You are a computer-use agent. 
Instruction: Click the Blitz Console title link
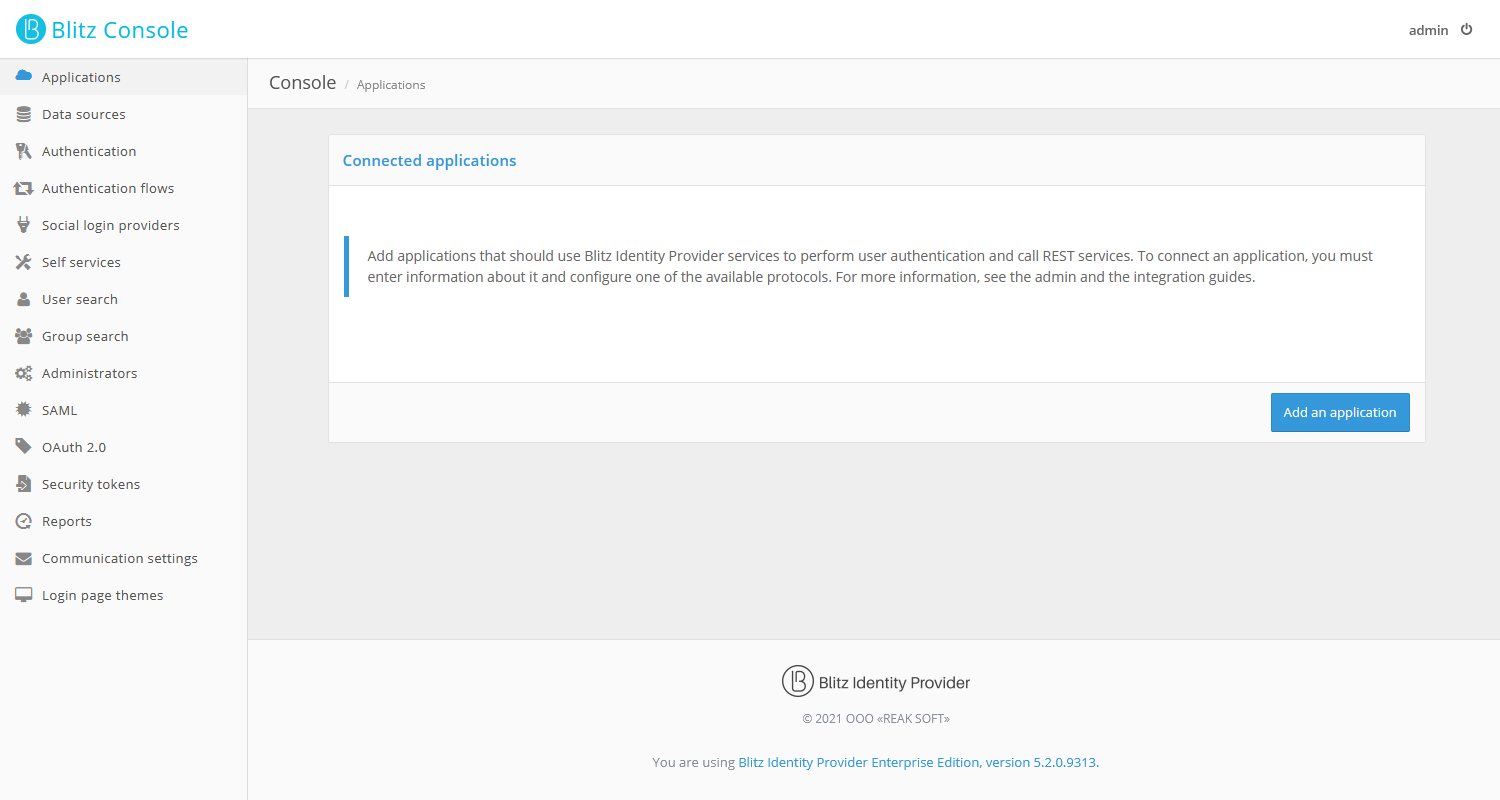coord(120,30)
